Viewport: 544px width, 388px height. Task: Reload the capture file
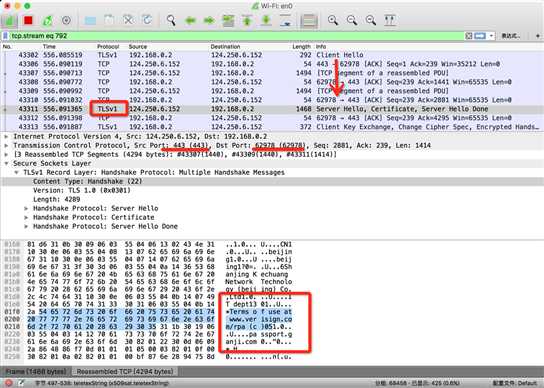[147, 20]
